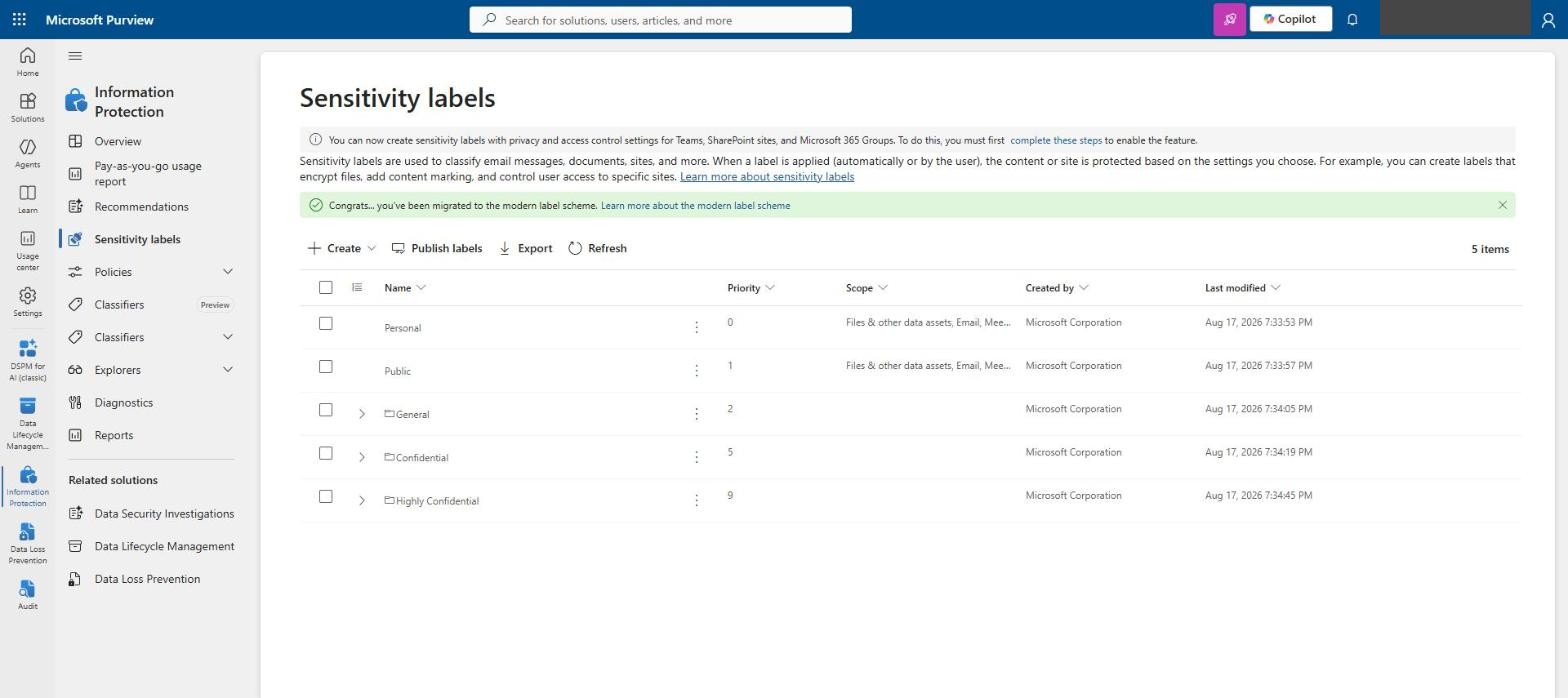The width and height of the screenshot is (1568, 698).
Task: Collapse the navigation hamburger menu
Action: 75,56
